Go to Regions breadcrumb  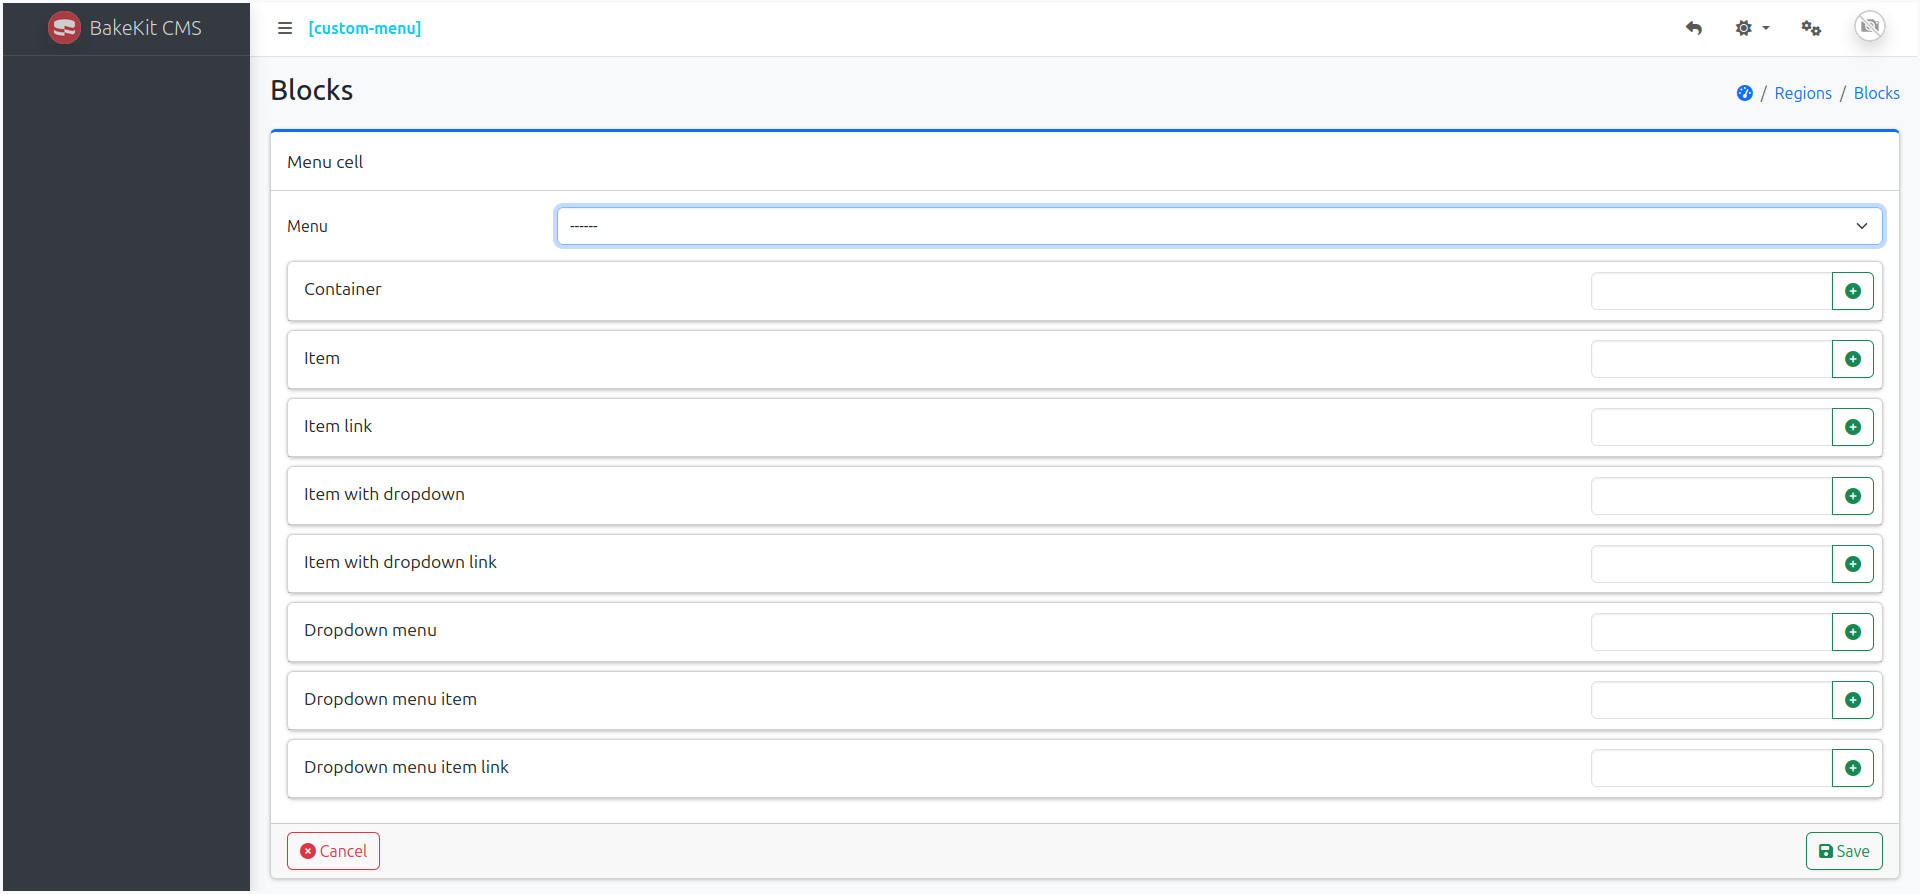tap(1802, 93)
